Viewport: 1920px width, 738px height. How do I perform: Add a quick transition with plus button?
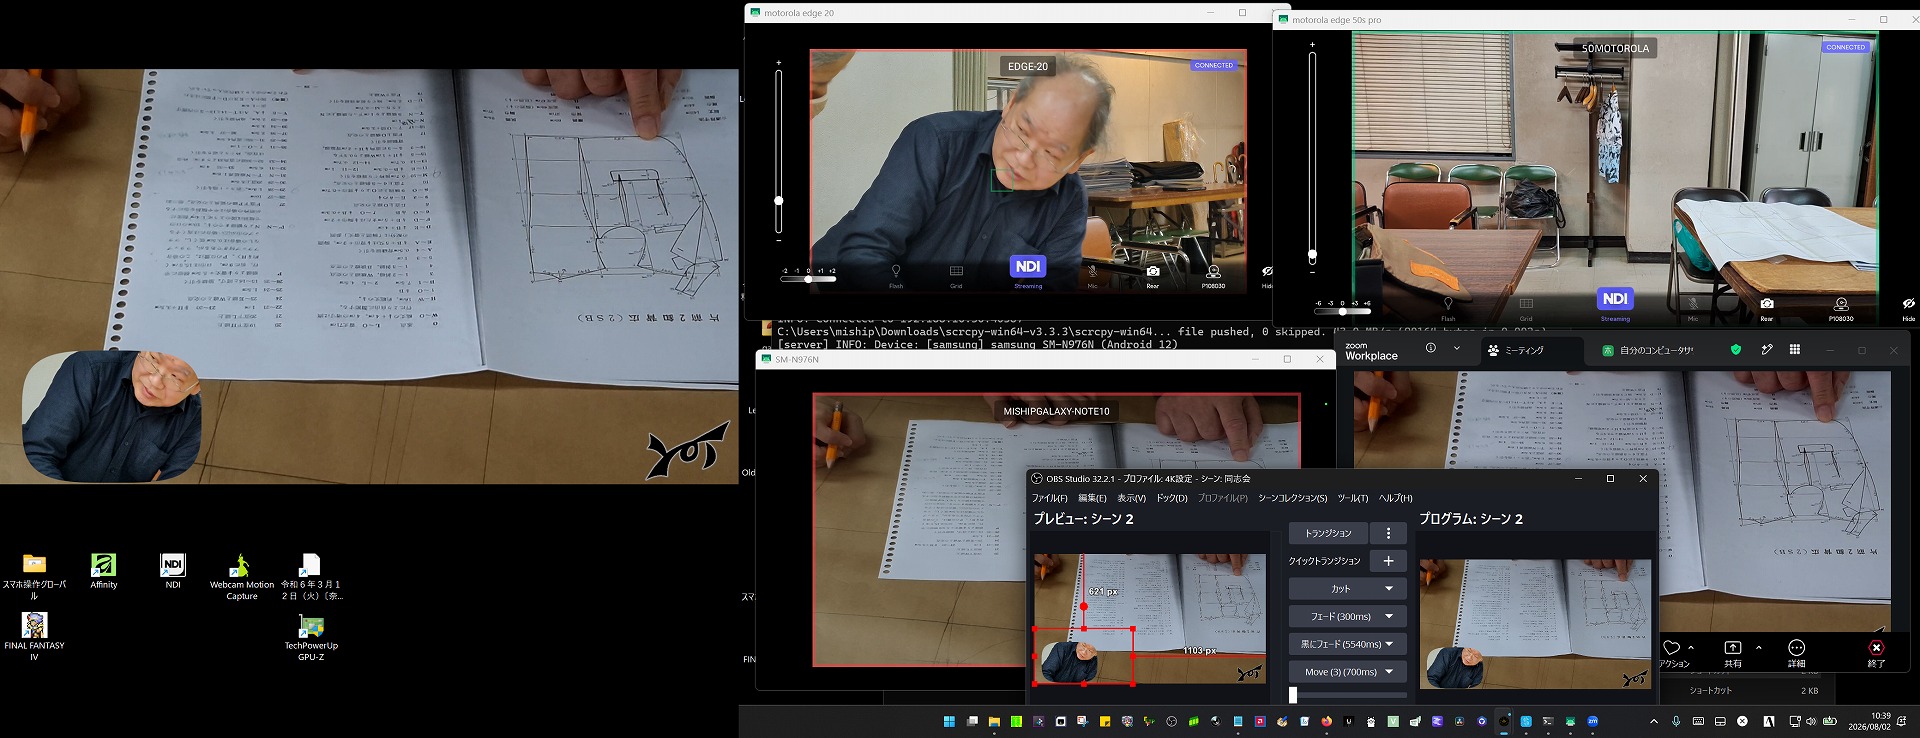coord(1388,561)
